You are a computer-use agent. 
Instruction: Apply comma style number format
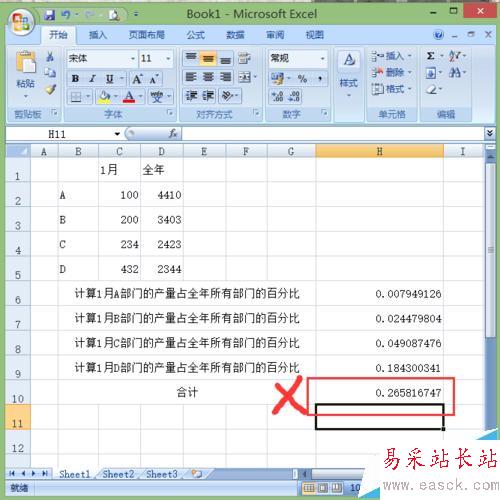coord(320,79)
